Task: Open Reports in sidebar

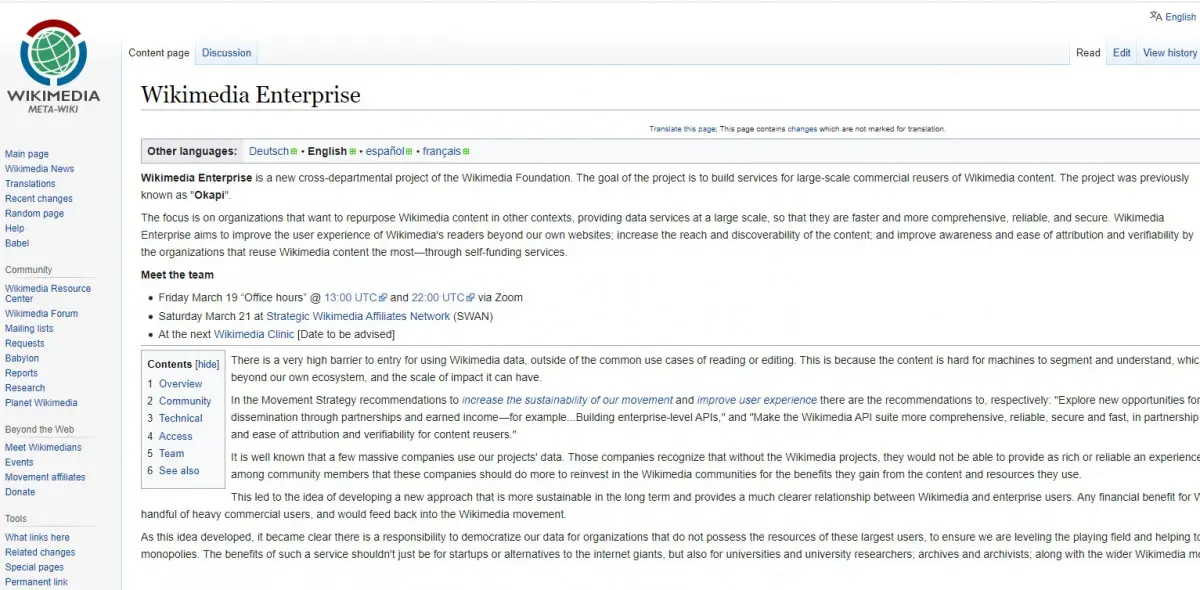Action: pyautogui.click(x=21, y=373)
